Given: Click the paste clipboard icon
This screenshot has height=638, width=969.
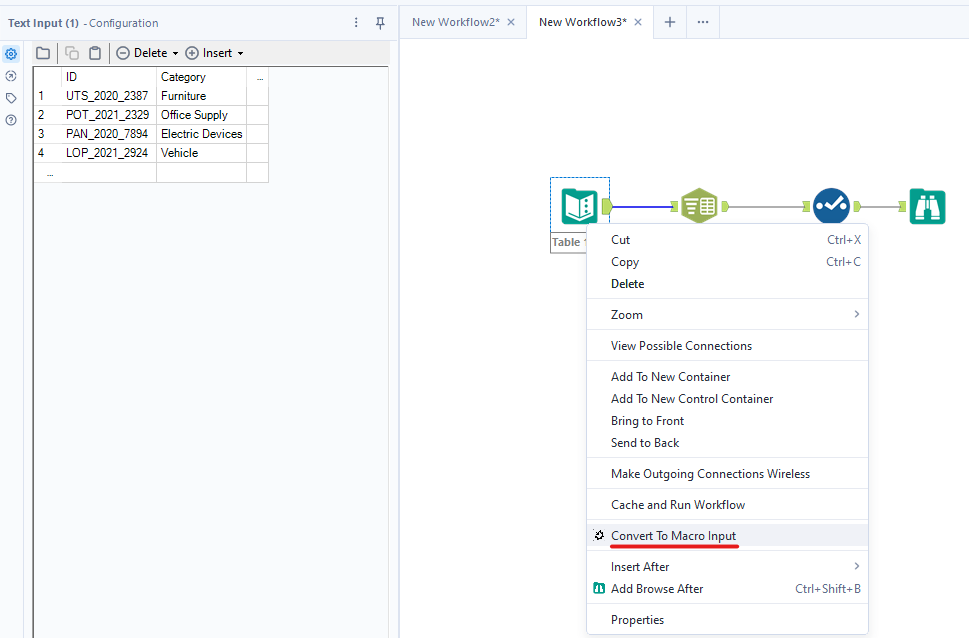Looking at the screenshot, I should click(95, 53).
